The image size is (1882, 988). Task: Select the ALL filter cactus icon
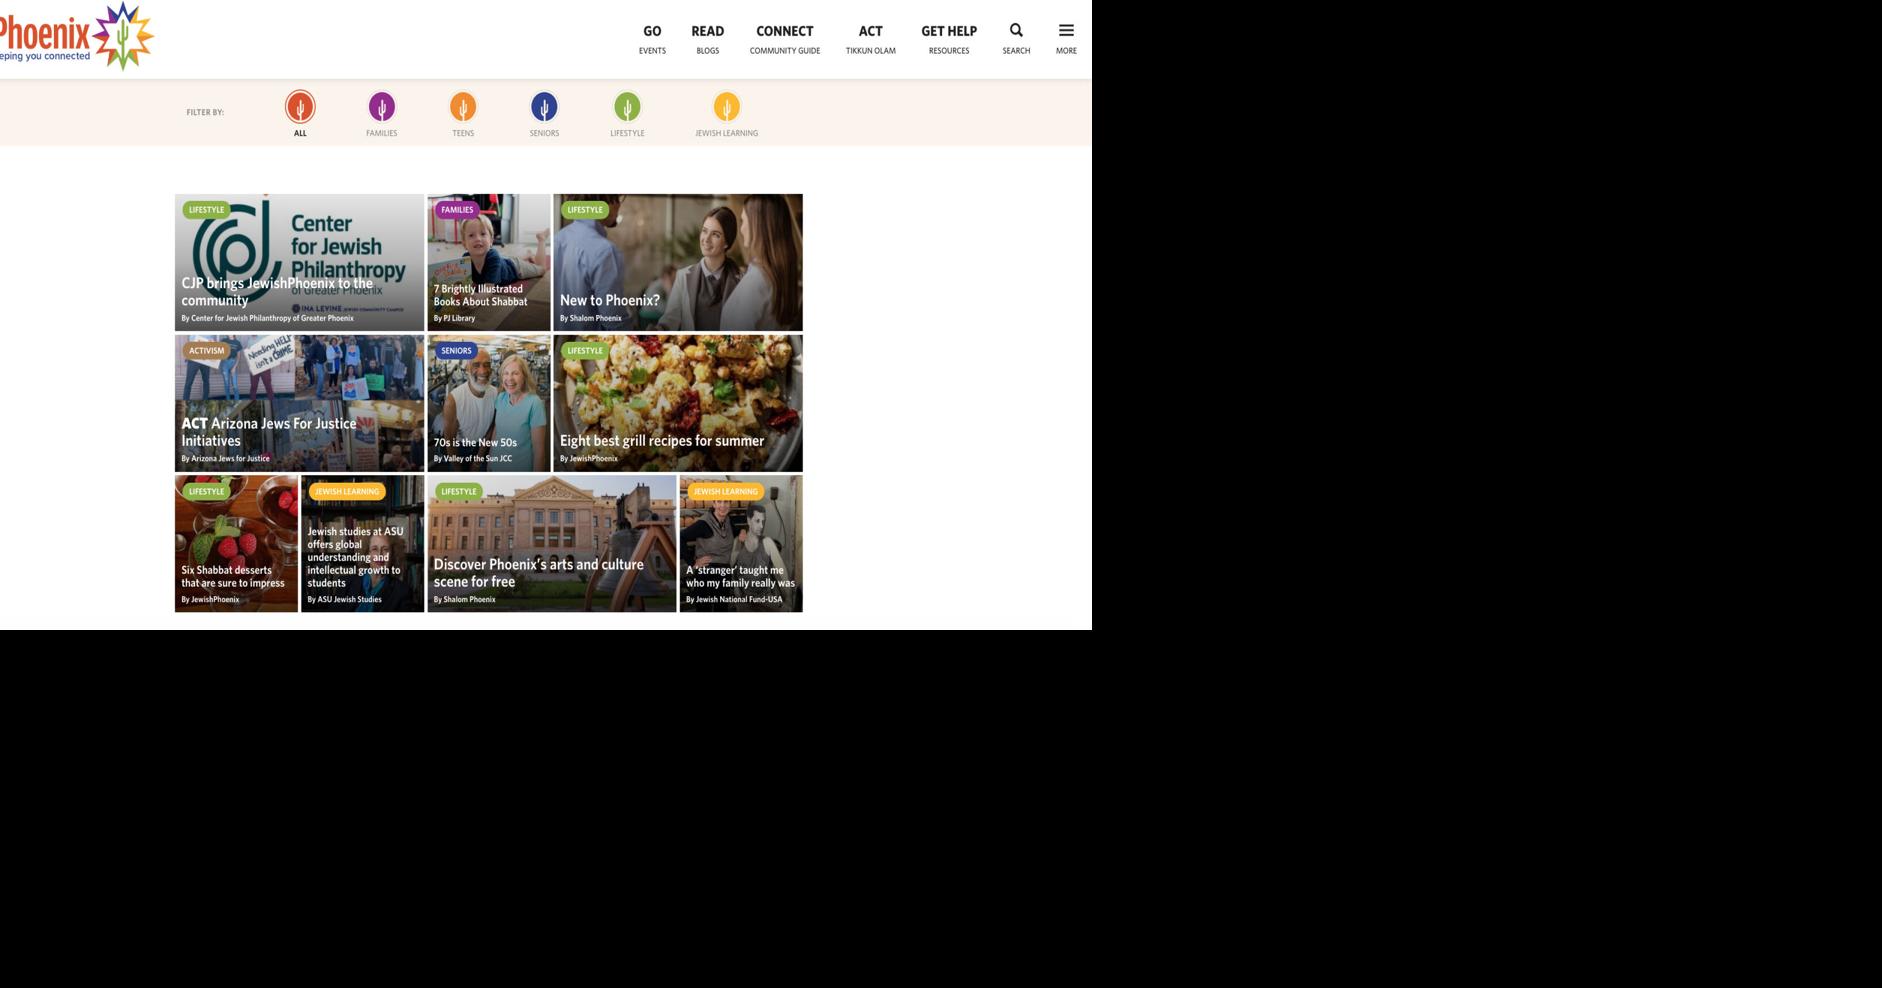pyautogui.click(x=300, y=106)
